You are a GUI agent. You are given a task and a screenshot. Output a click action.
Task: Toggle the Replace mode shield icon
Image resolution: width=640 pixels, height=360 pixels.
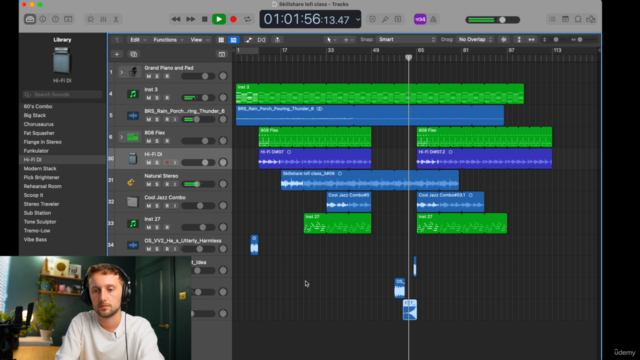(x=372, y=19)
